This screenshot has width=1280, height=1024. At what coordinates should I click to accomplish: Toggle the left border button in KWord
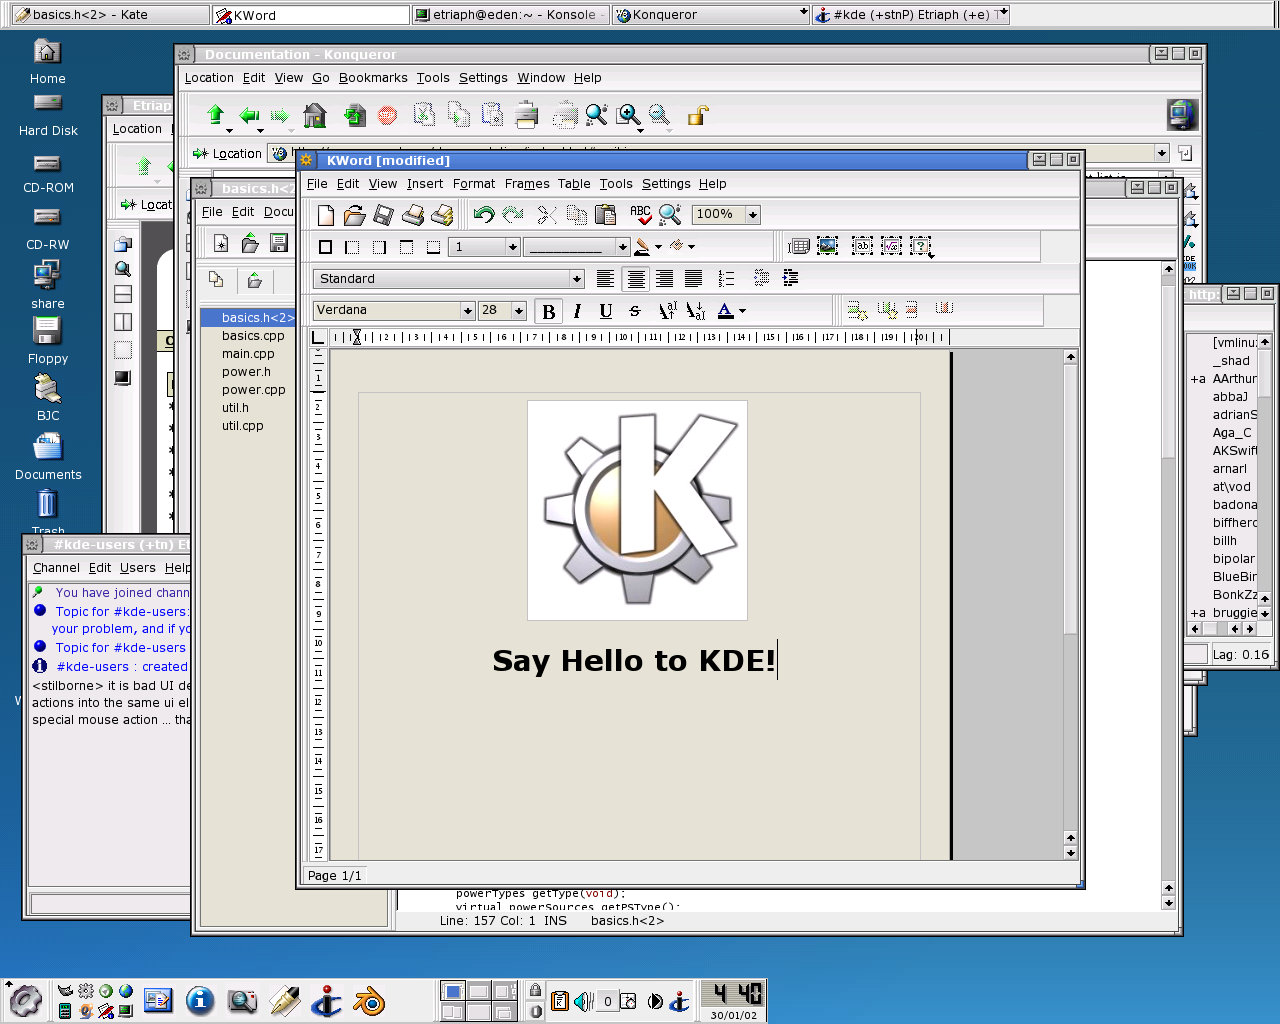tap(352, 247)
